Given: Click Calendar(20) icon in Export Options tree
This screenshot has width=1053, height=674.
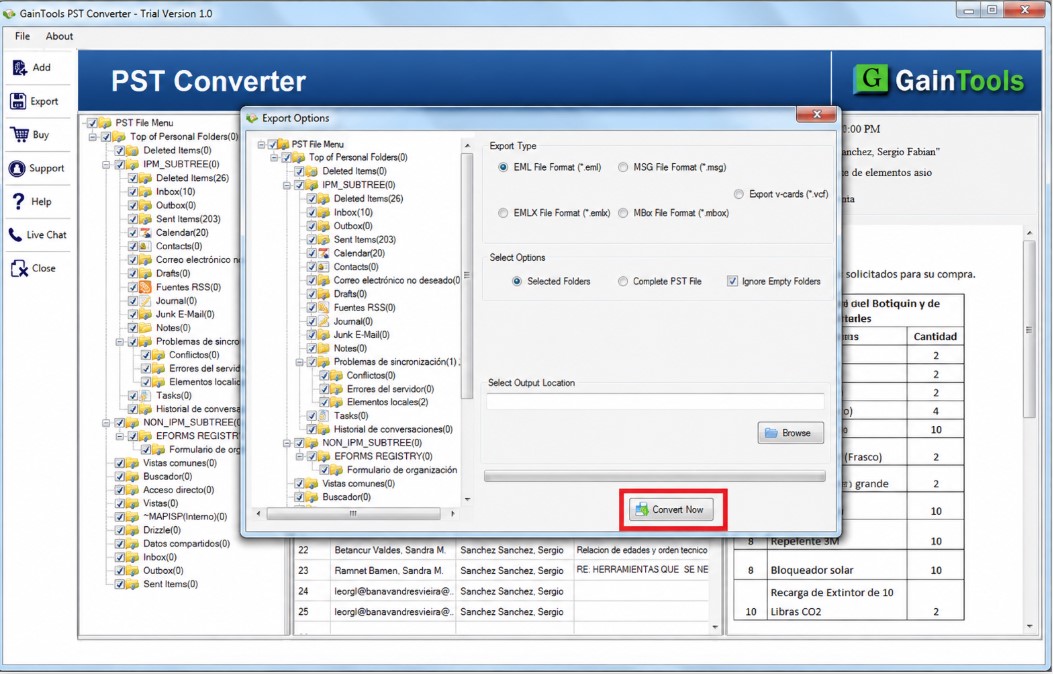Looking at the screenshot, I should click(x=324, y=253).
